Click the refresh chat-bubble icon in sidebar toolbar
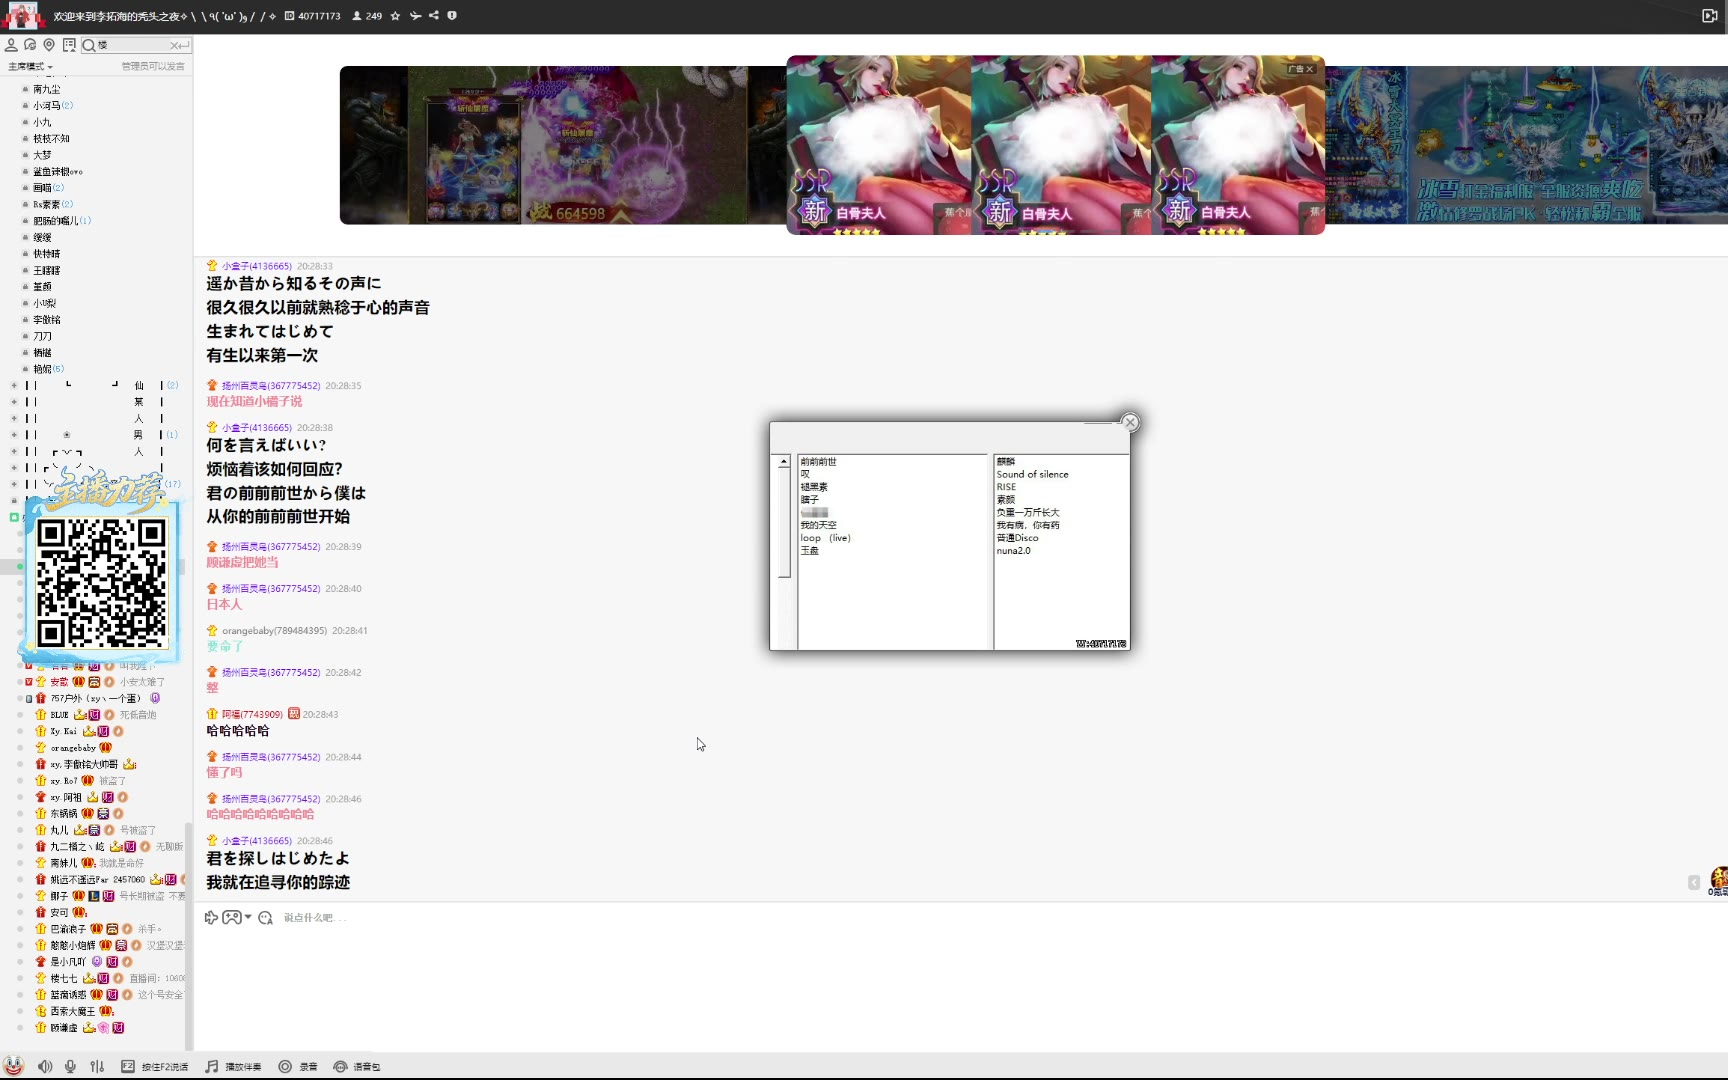The height and width of the screenshot is (1080, 1728). (x=30, y=45)
